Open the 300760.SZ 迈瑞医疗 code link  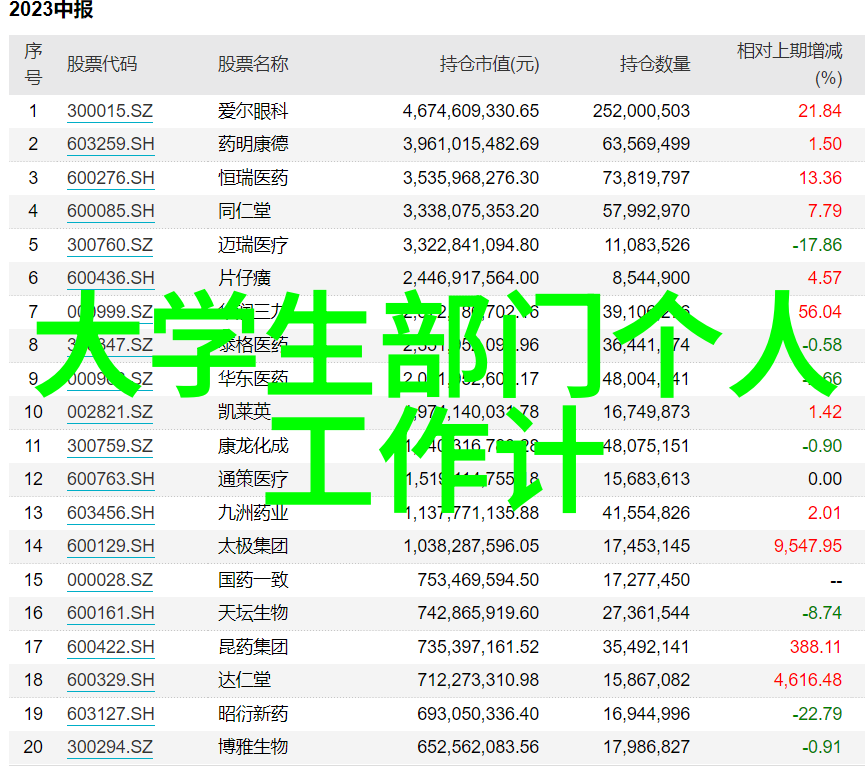(110, 245)
